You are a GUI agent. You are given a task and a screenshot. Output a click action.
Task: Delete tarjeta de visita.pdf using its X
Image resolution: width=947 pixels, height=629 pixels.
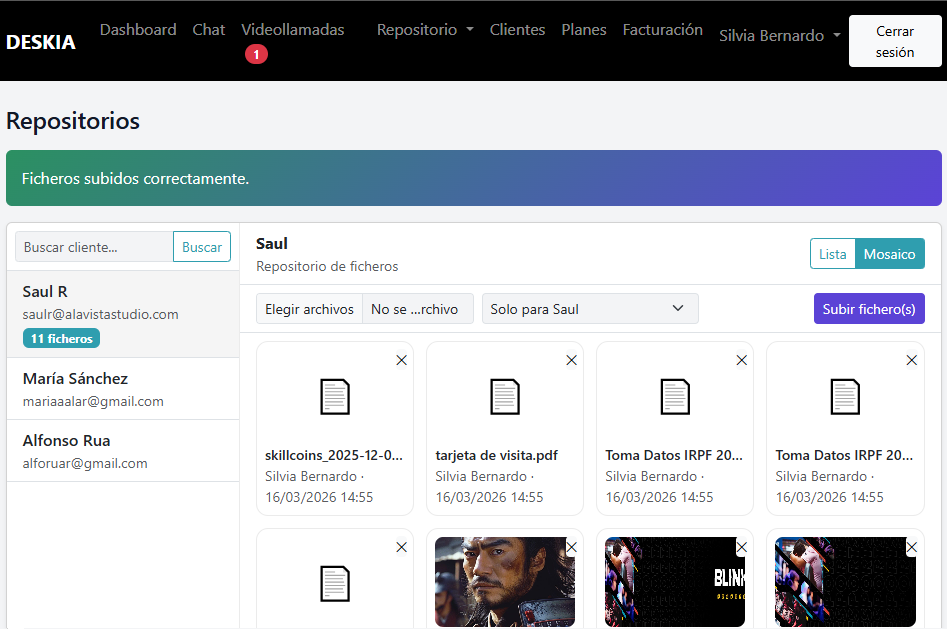click(x=571, y=360)
